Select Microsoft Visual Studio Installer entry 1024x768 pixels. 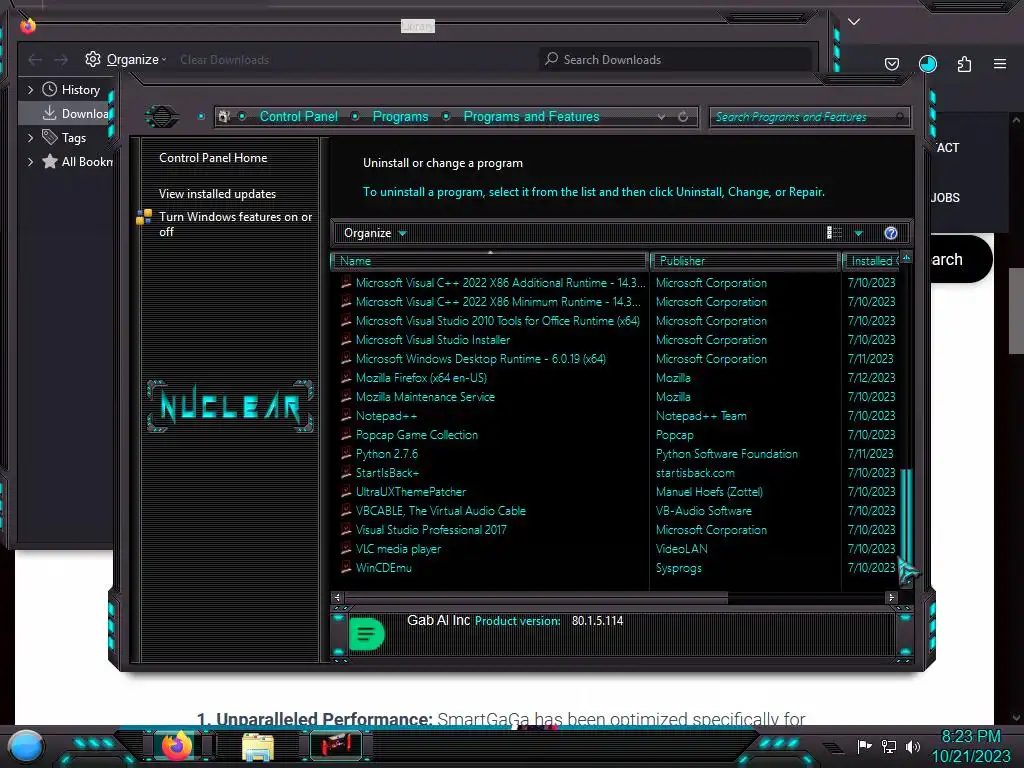pos(432,340)
